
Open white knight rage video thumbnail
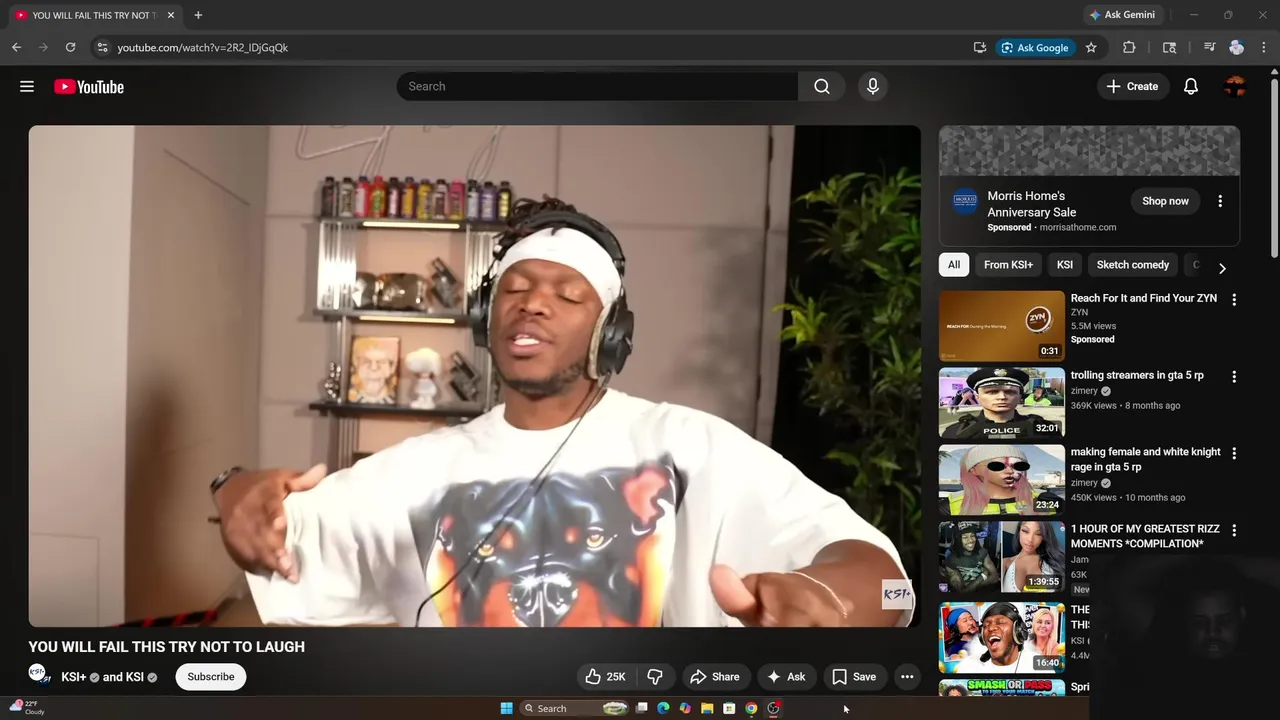tap(1002, 479)
